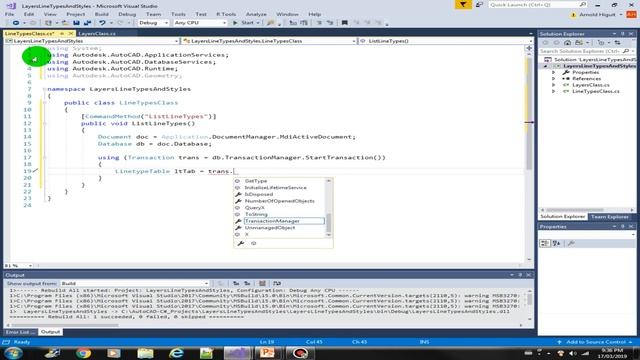Open the Start button dropdown arrow
The width and height of the screenshot is (640, 360).
pyautogui.click(x=258, y=23)
